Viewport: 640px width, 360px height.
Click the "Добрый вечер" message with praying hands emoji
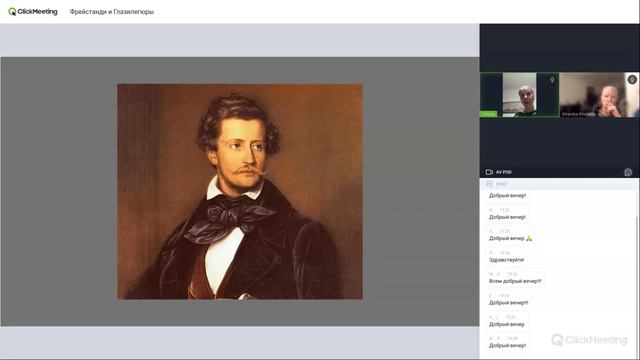pos(511,238)
